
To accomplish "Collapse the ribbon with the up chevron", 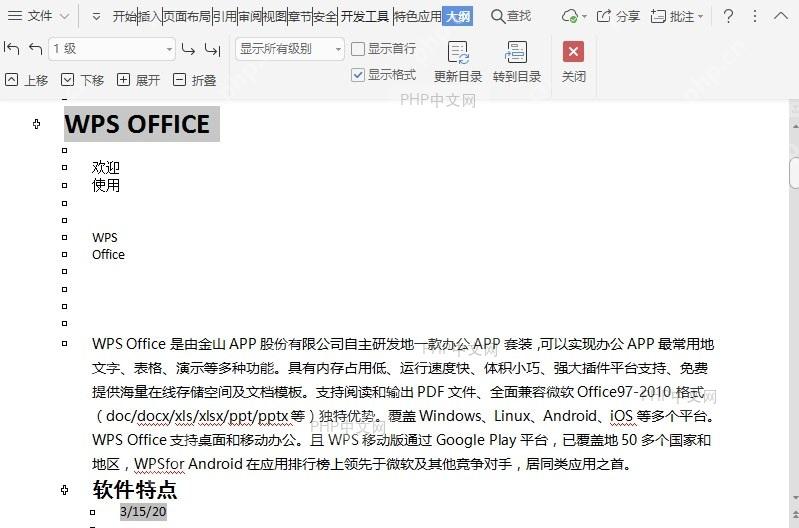I will (x=781, y=16).
